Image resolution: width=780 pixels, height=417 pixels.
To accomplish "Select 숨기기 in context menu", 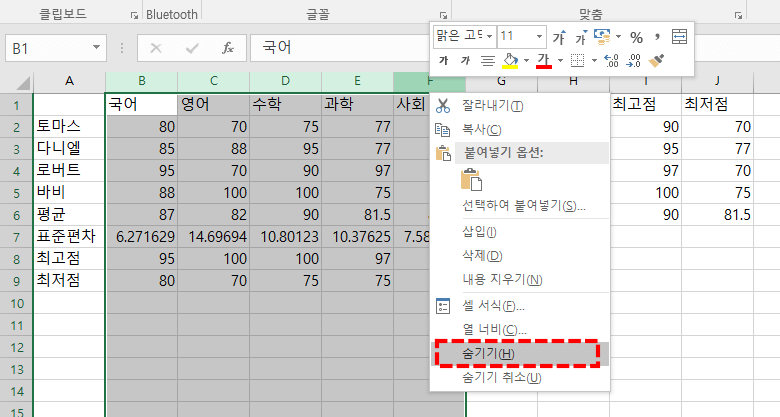I will point(520,354).
